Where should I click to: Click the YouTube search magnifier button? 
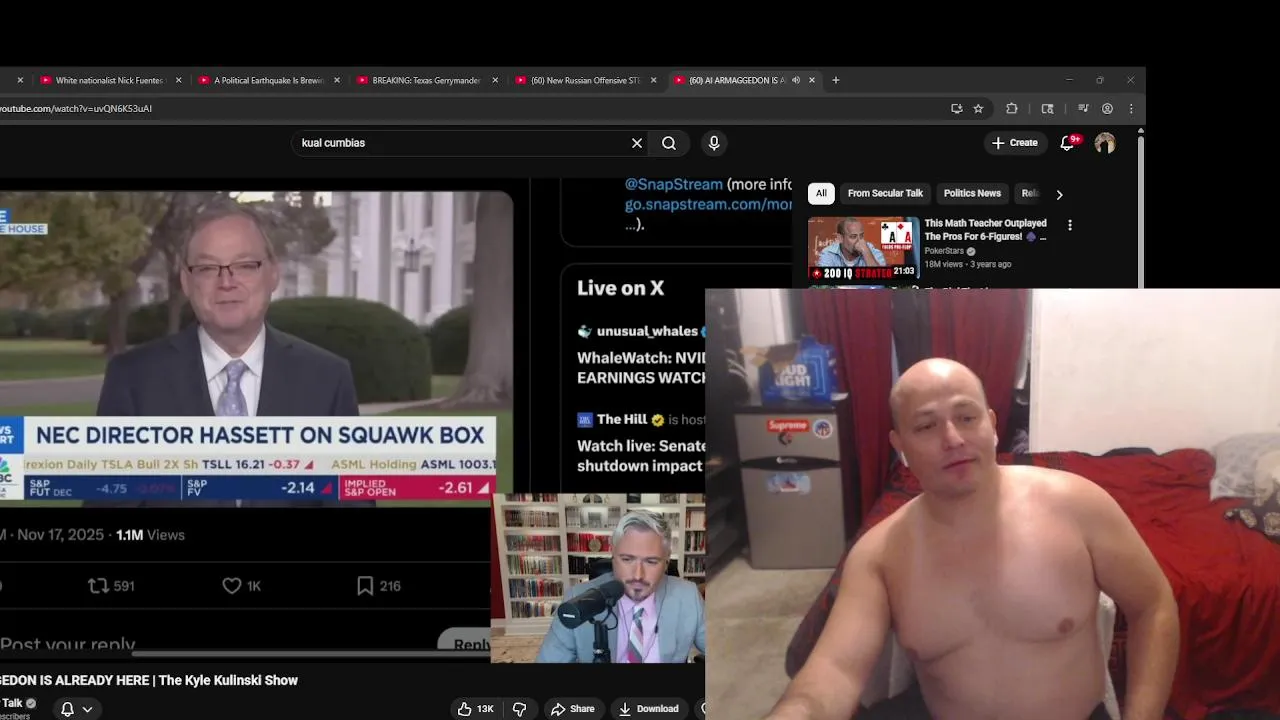coord(669,143)
